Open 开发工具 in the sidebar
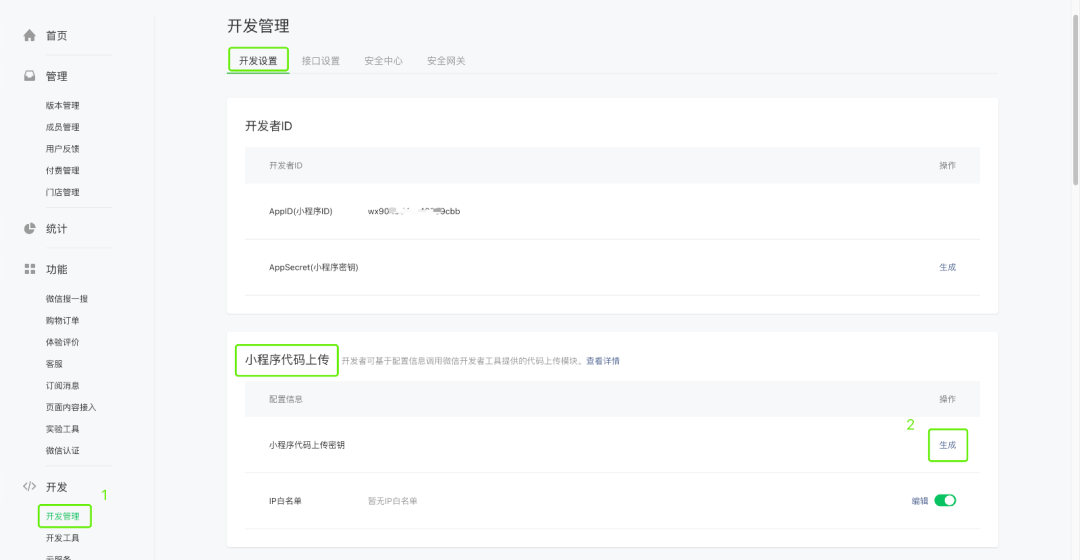 63,538
